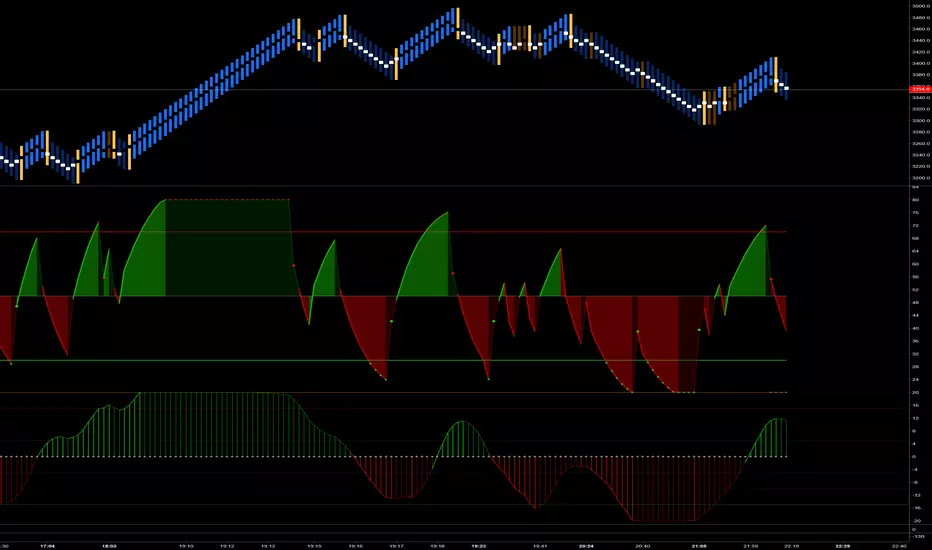Click the oscillator axis value 72
The width and height of the screenshot is (932, 550).
(915, 225)
